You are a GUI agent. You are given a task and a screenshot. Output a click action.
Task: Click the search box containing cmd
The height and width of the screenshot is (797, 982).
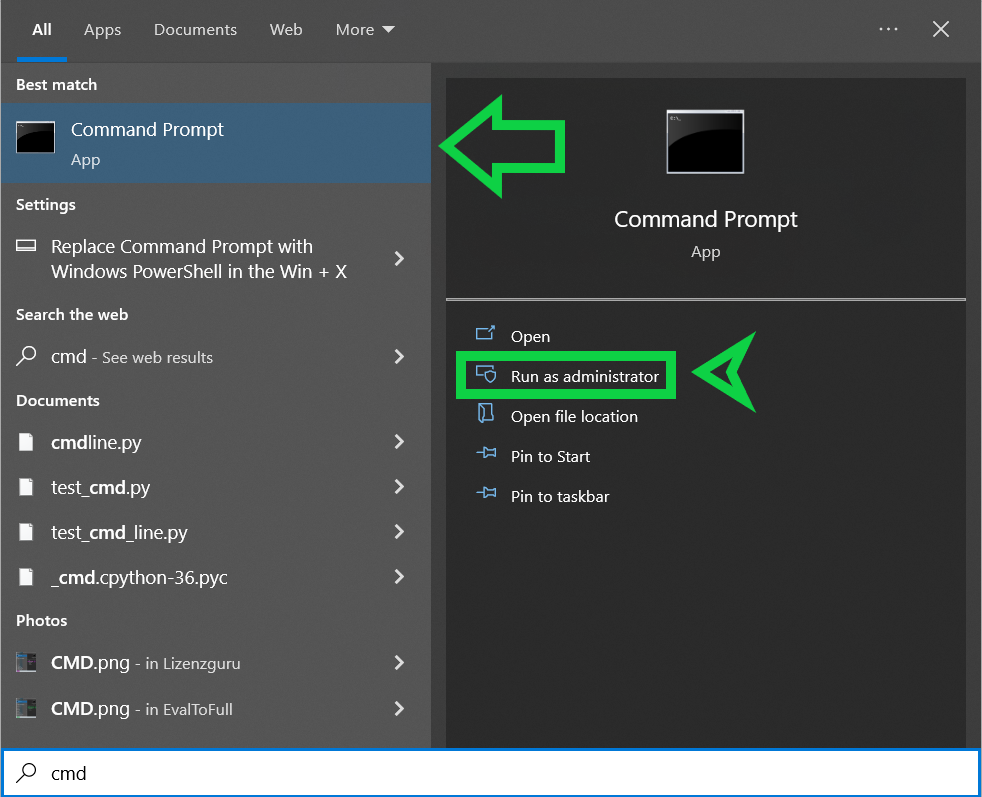tap(491, 773)
